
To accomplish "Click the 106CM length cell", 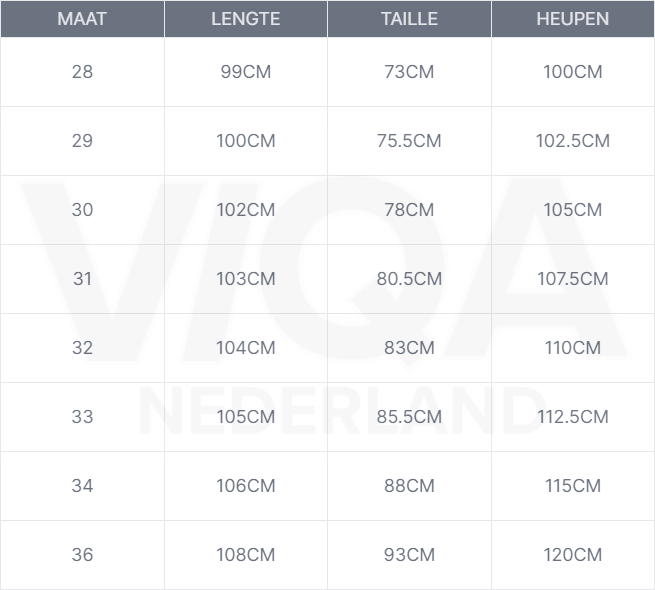I will click(x=246, y=486).
